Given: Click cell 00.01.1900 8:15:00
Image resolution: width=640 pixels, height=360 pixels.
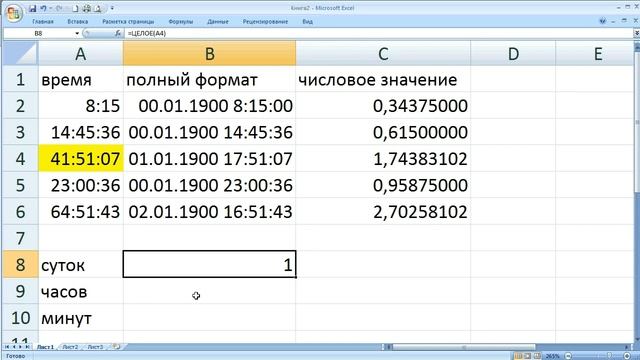Looking at the screenshot, I should point(209,106).
